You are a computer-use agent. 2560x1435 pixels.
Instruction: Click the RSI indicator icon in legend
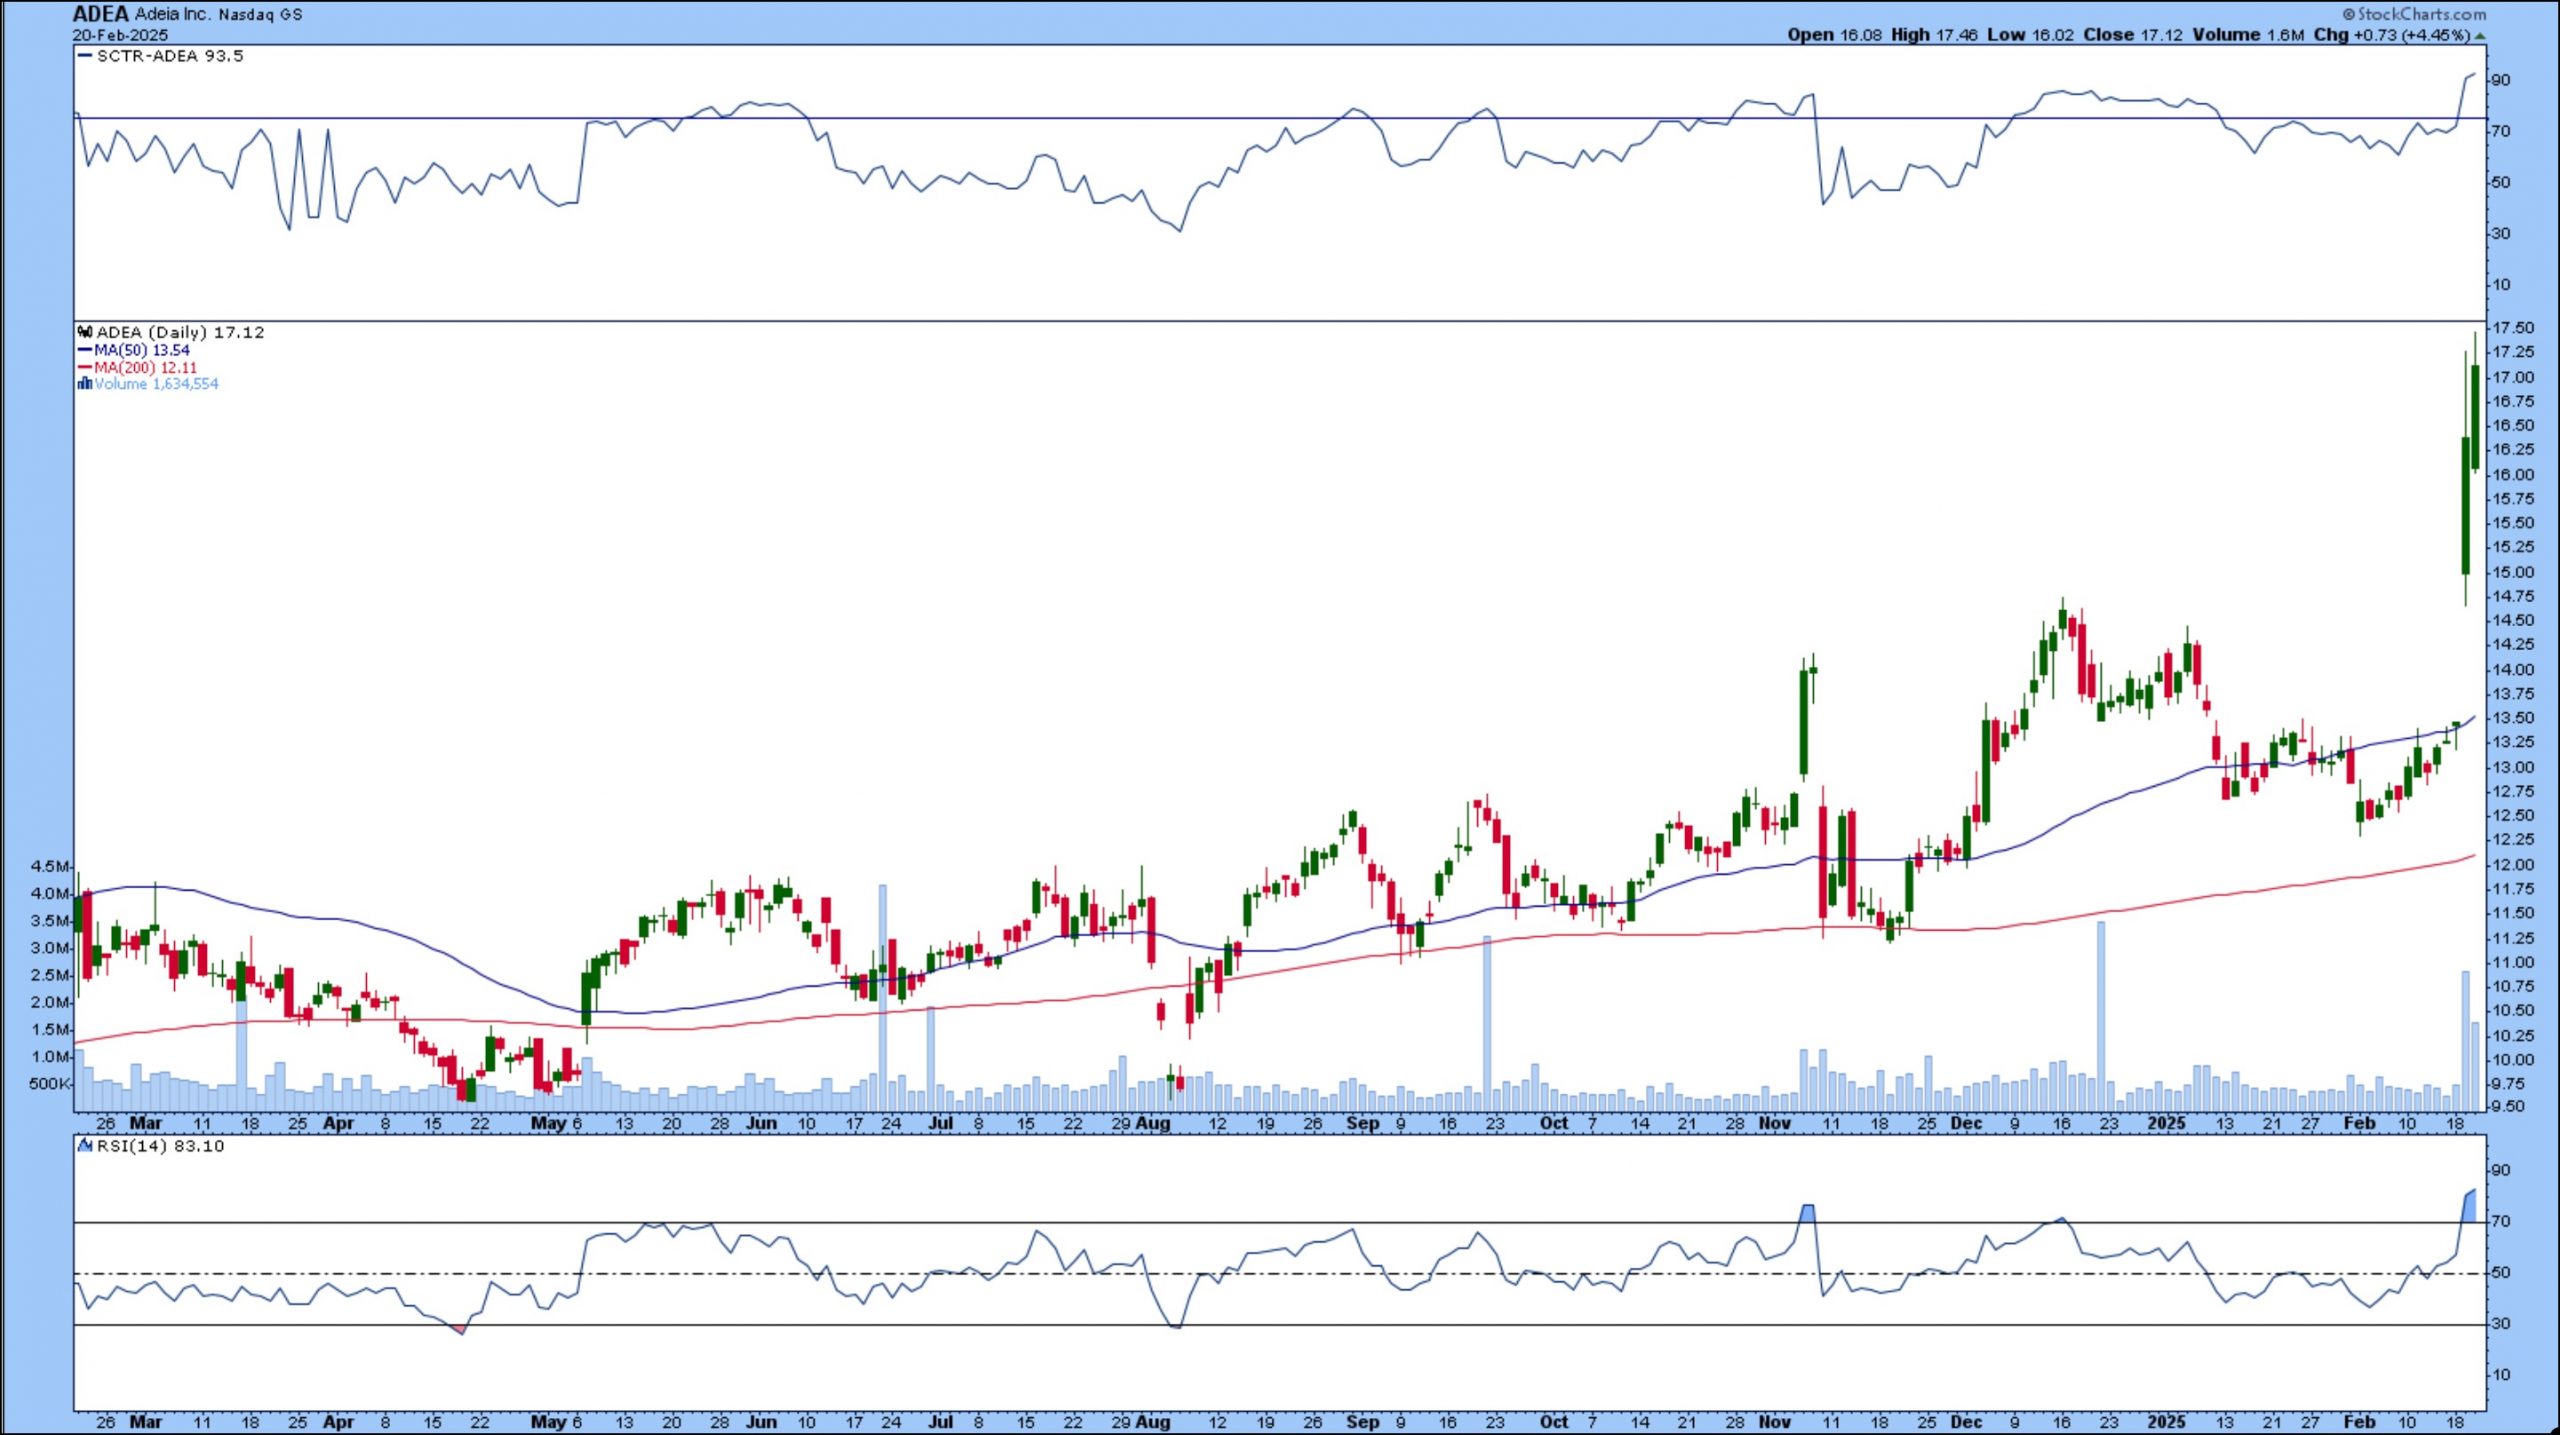(85, 1146)
